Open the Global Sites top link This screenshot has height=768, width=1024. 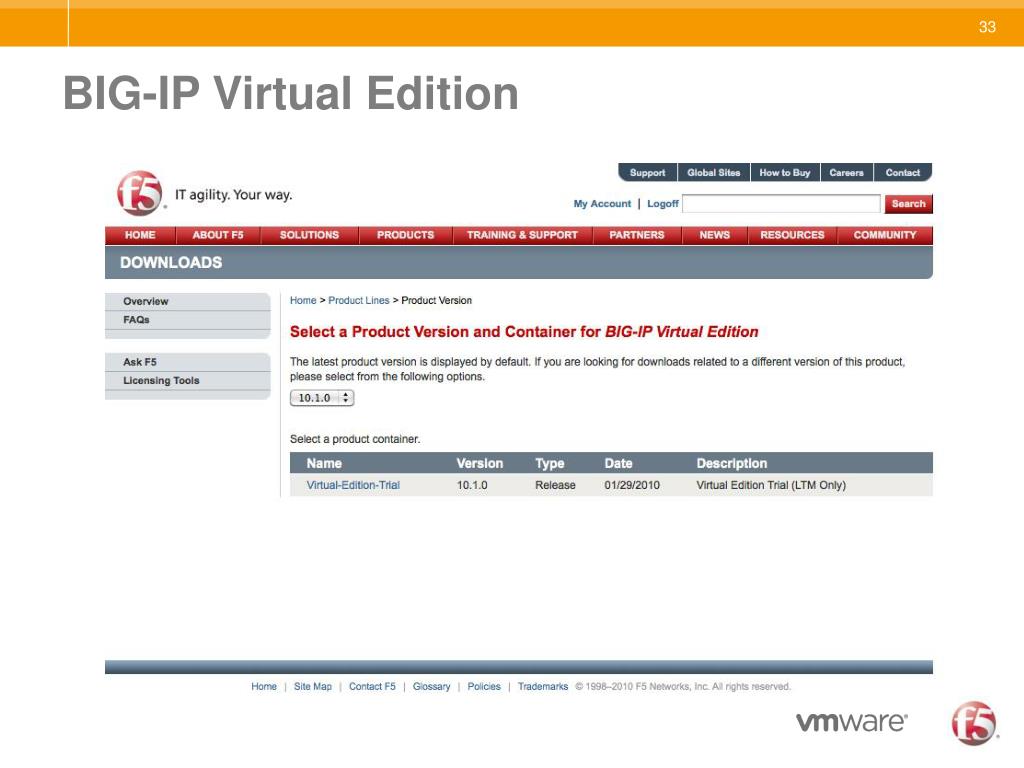(714, 172)
